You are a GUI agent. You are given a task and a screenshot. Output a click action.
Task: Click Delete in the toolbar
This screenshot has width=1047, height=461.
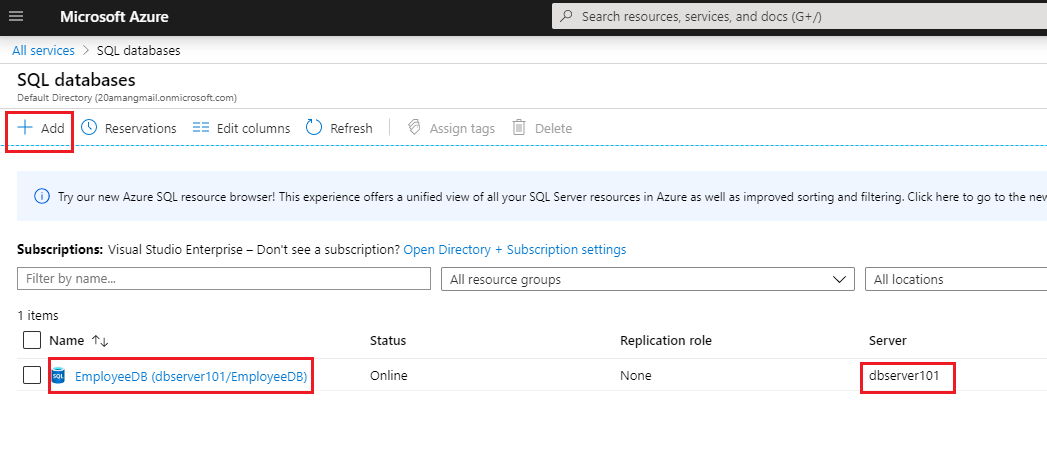point(542,128)
